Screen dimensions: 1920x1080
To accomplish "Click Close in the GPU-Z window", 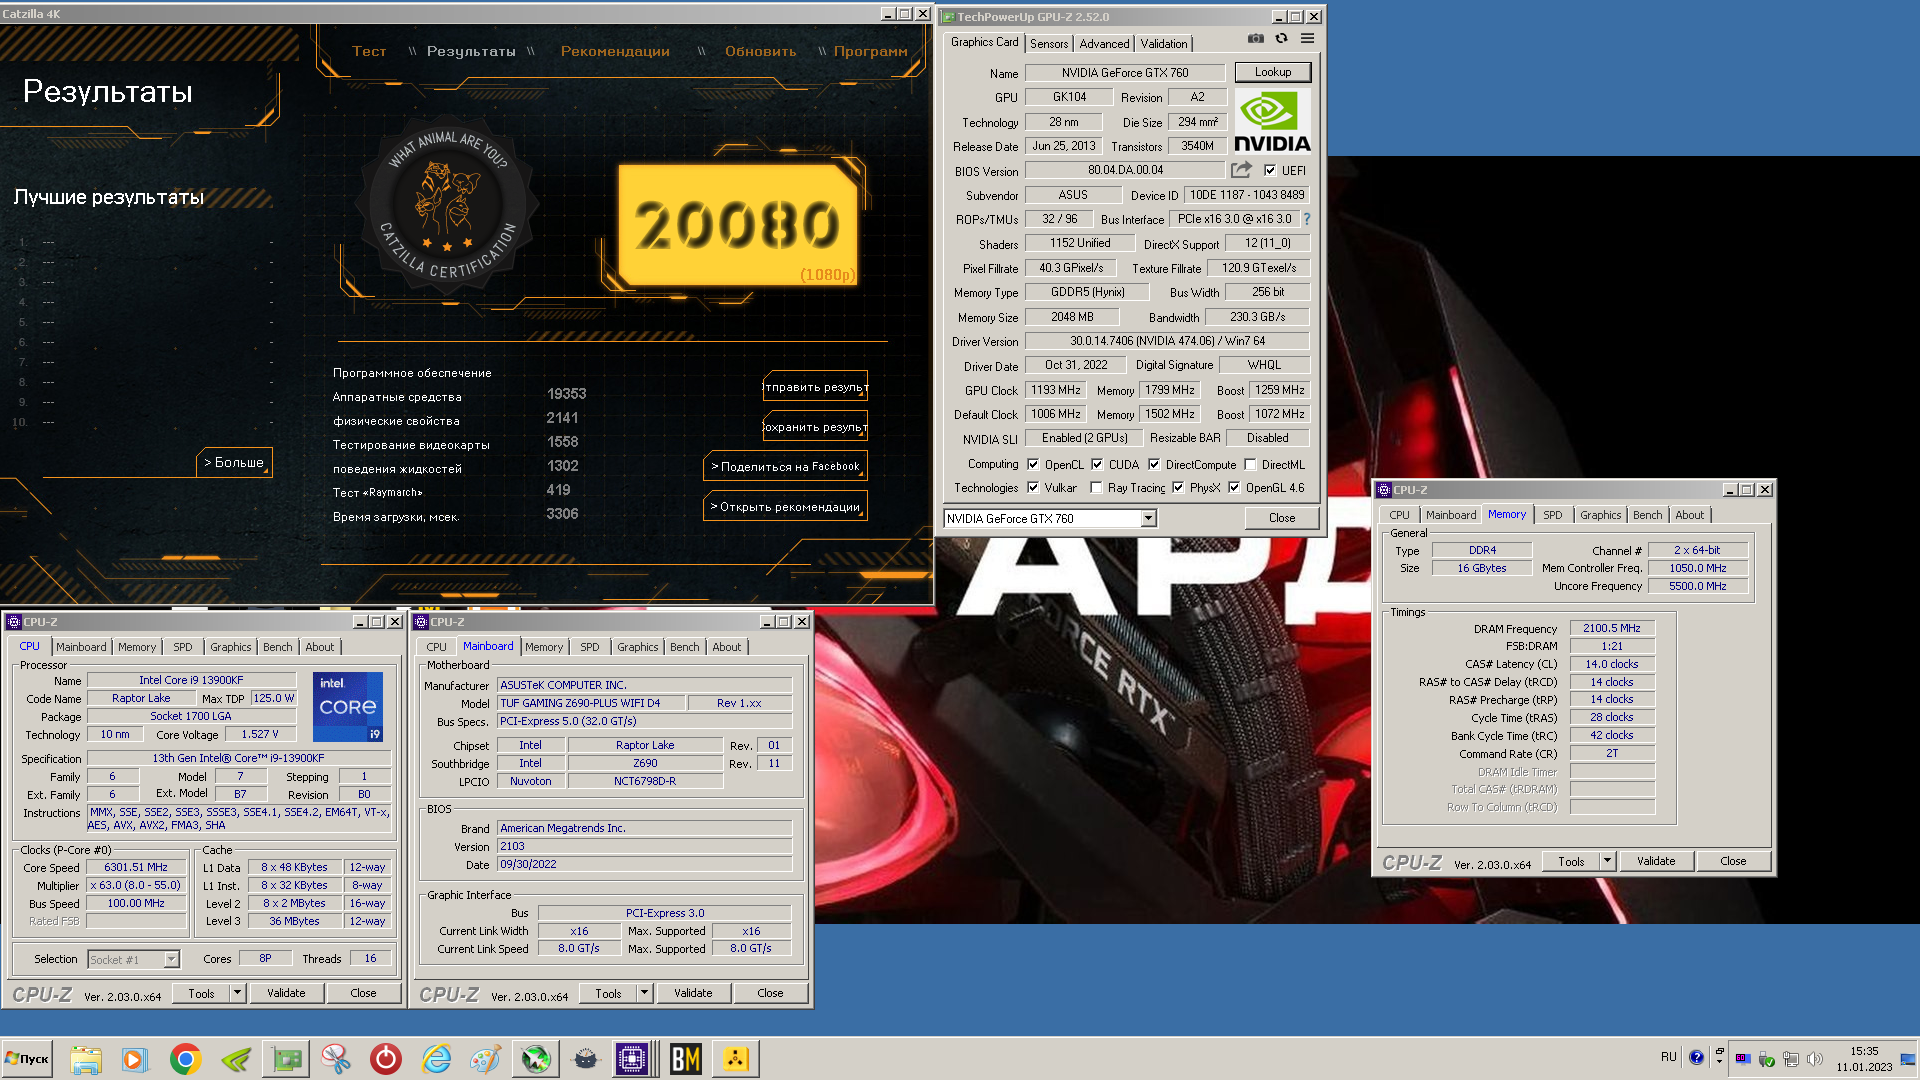I will click(x=1282, y=518).
